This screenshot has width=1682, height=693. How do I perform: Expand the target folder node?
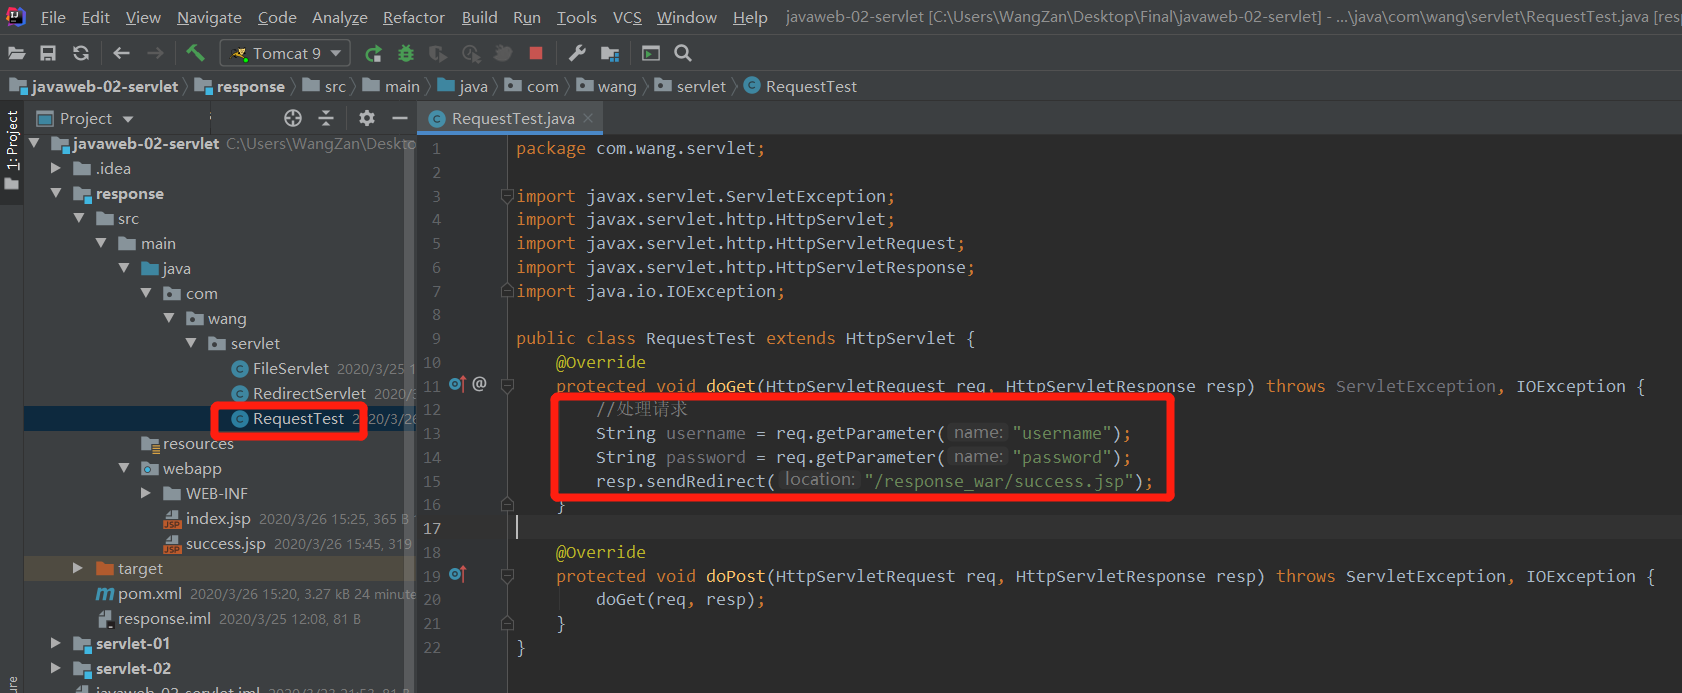point(78,568)
